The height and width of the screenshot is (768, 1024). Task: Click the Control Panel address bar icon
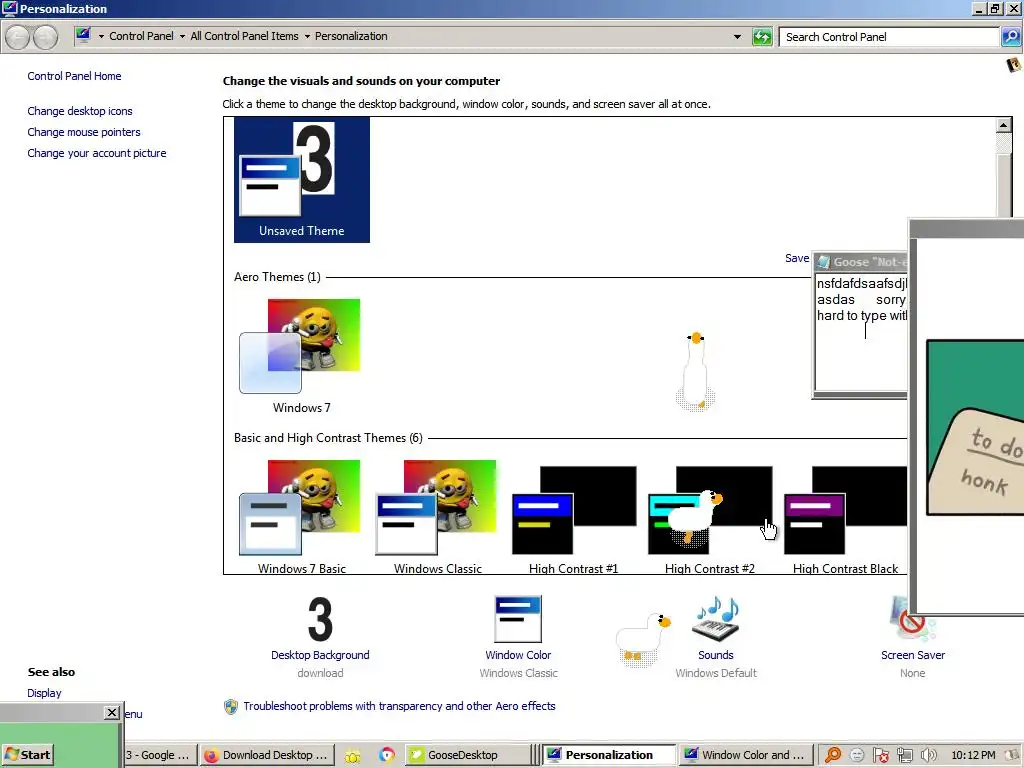pos(83,36)
